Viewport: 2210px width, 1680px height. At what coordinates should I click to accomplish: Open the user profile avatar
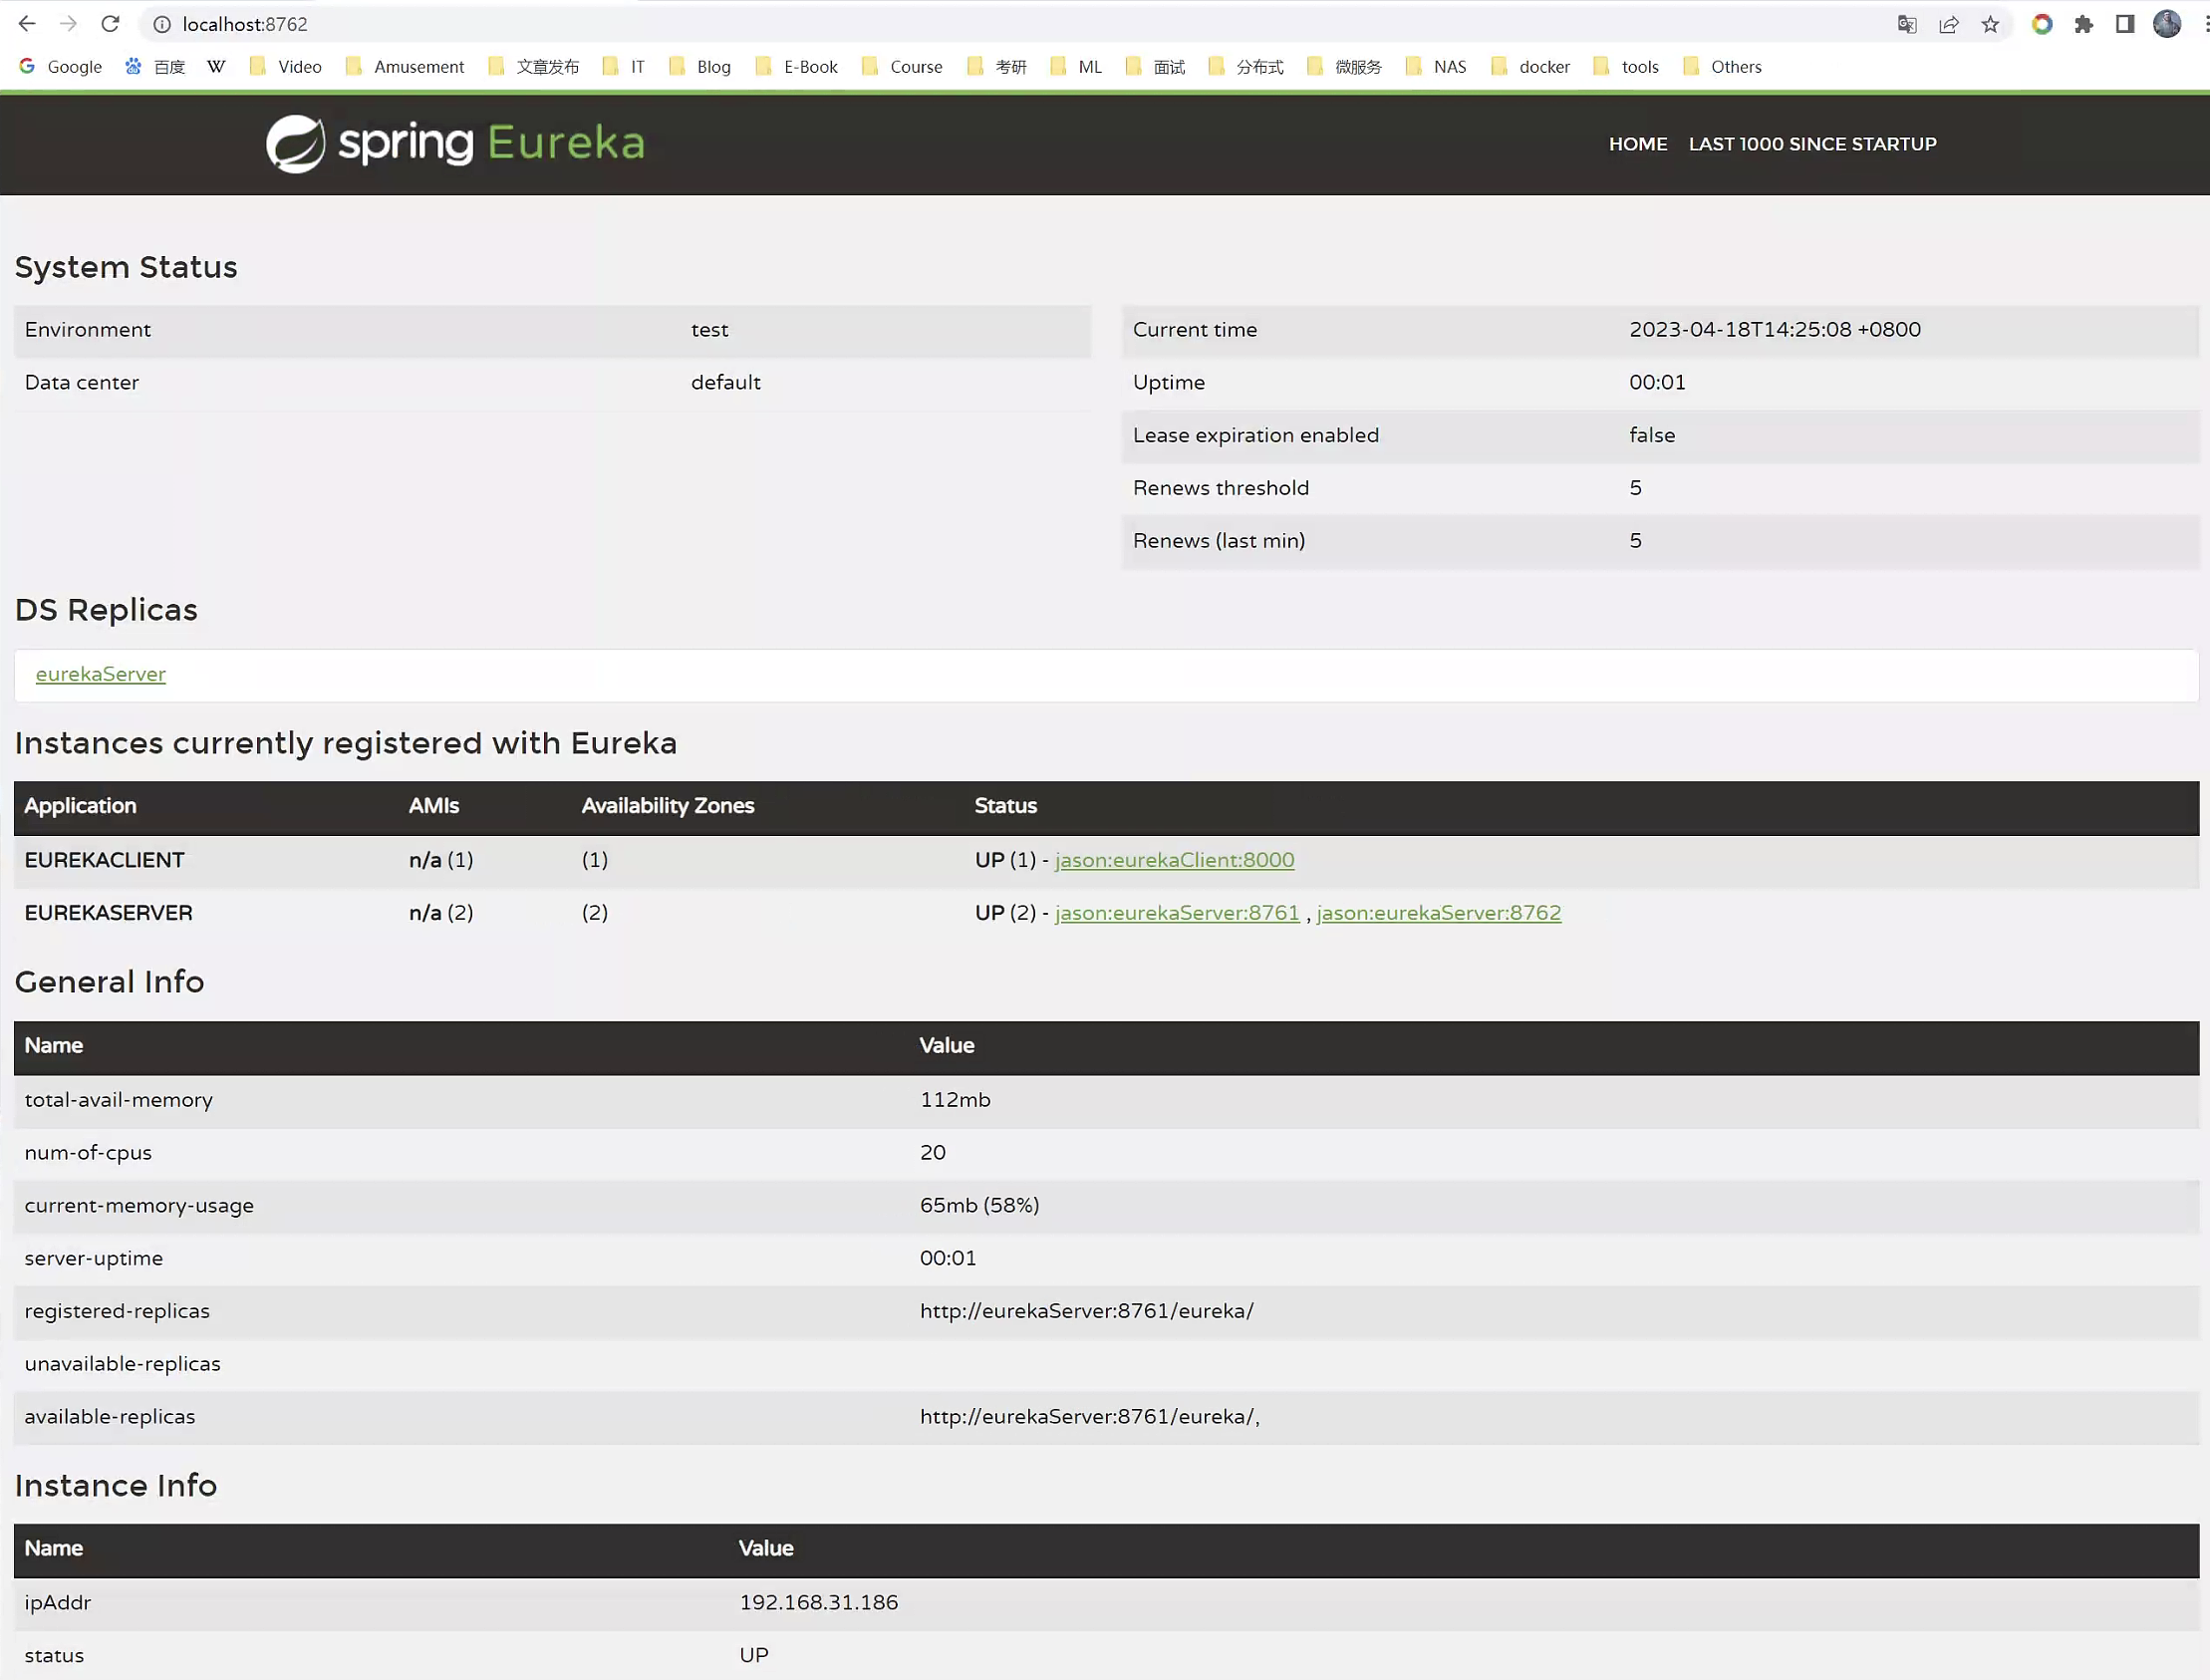point(2167,24)
